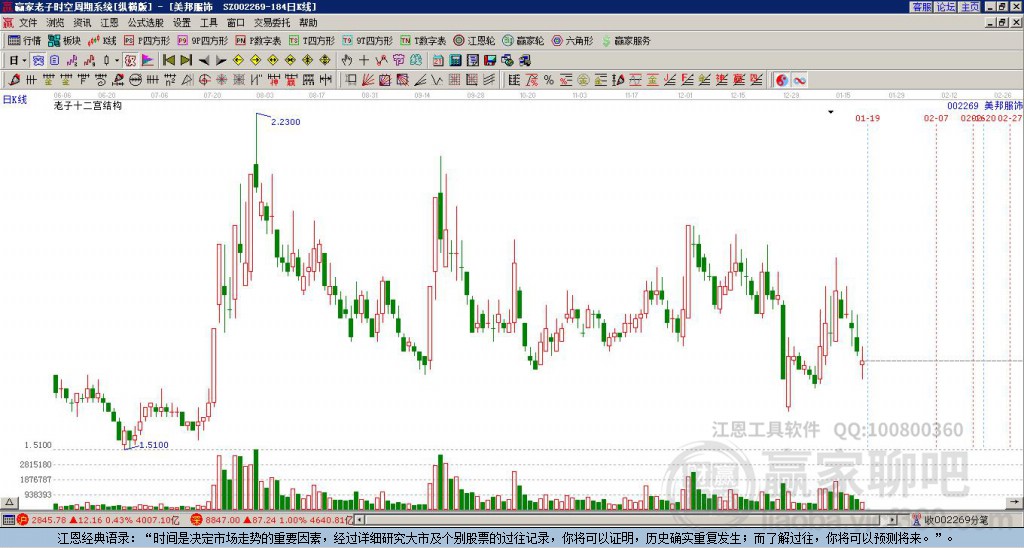Open the 交易委托 menu
Screen dimensions: 1024x548
click(272, 23)
